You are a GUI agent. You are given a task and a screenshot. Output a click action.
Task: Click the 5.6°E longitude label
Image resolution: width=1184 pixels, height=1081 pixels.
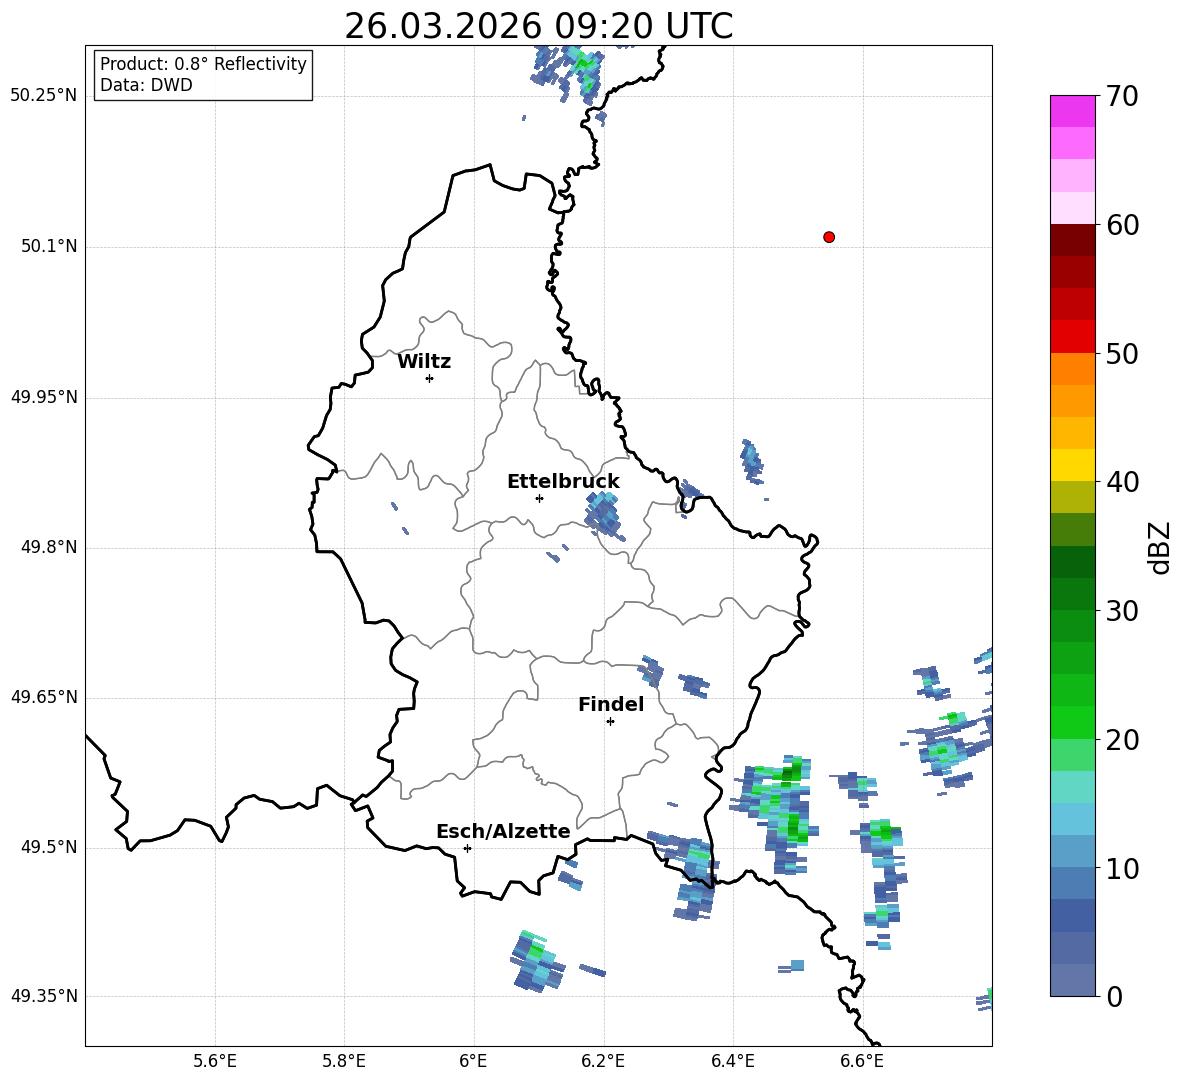click(x=215, y=1061)
